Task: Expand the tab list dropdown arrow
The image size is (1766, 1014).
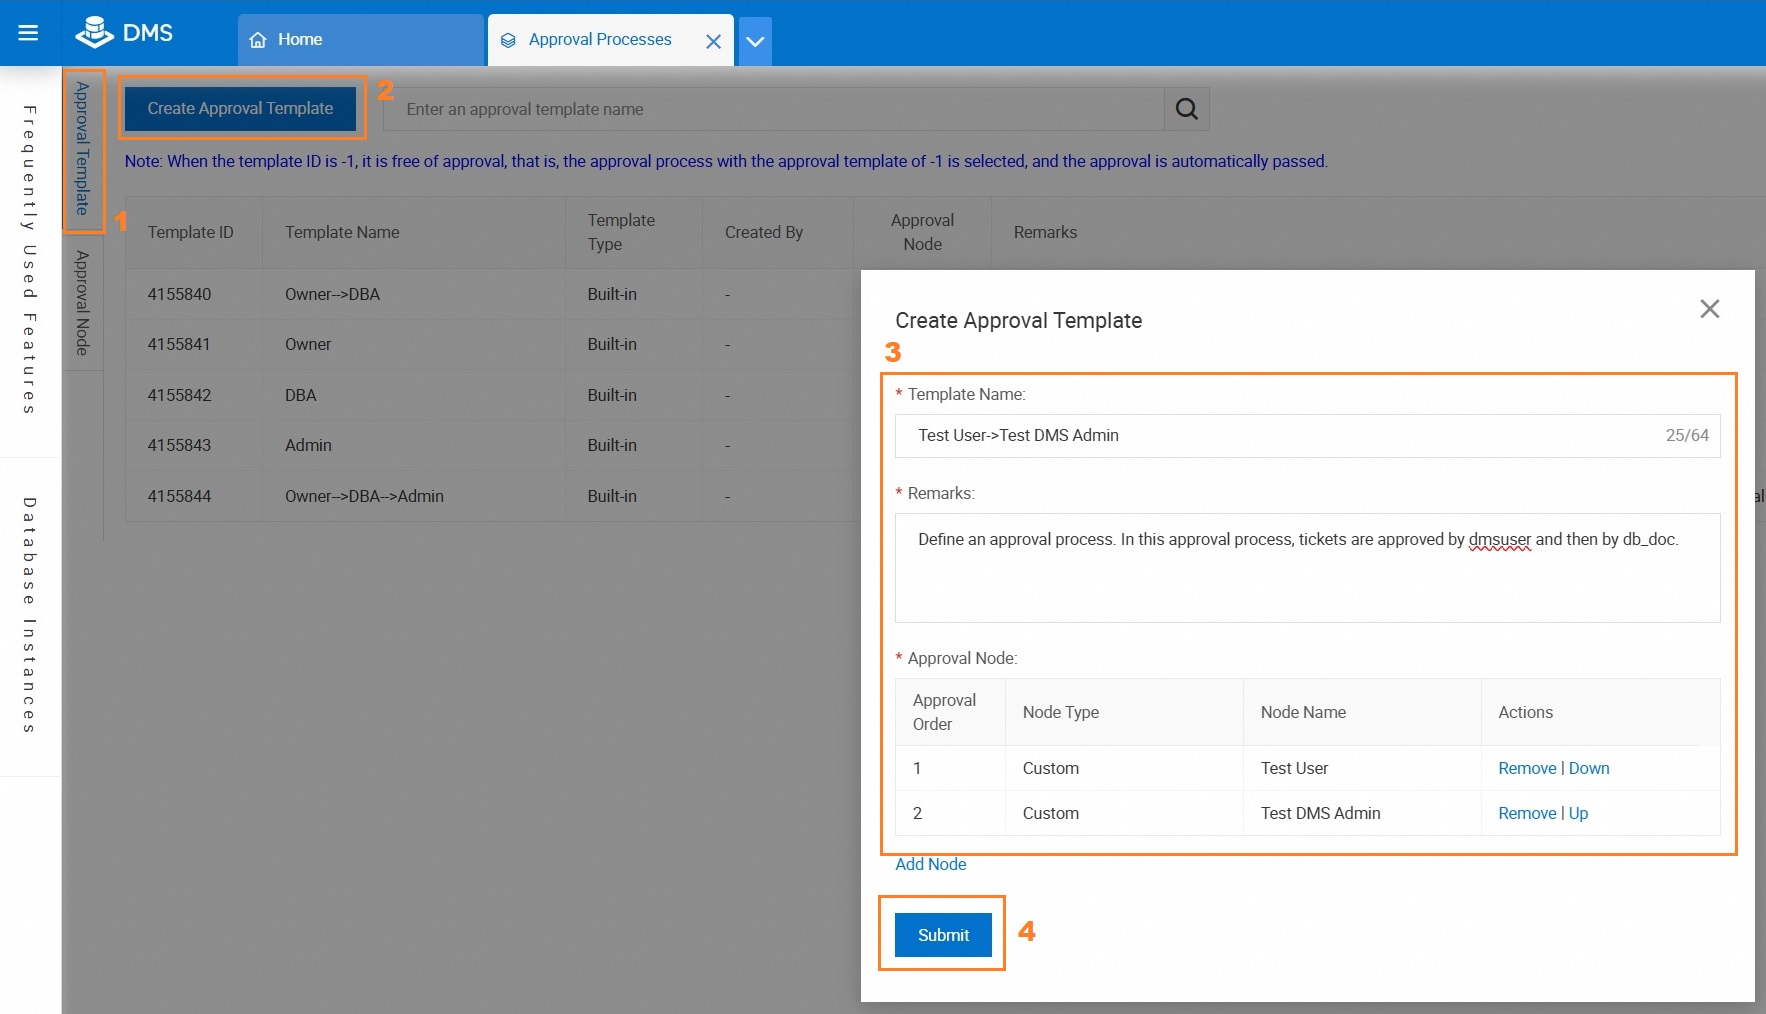Action: [x=755, y=41]
